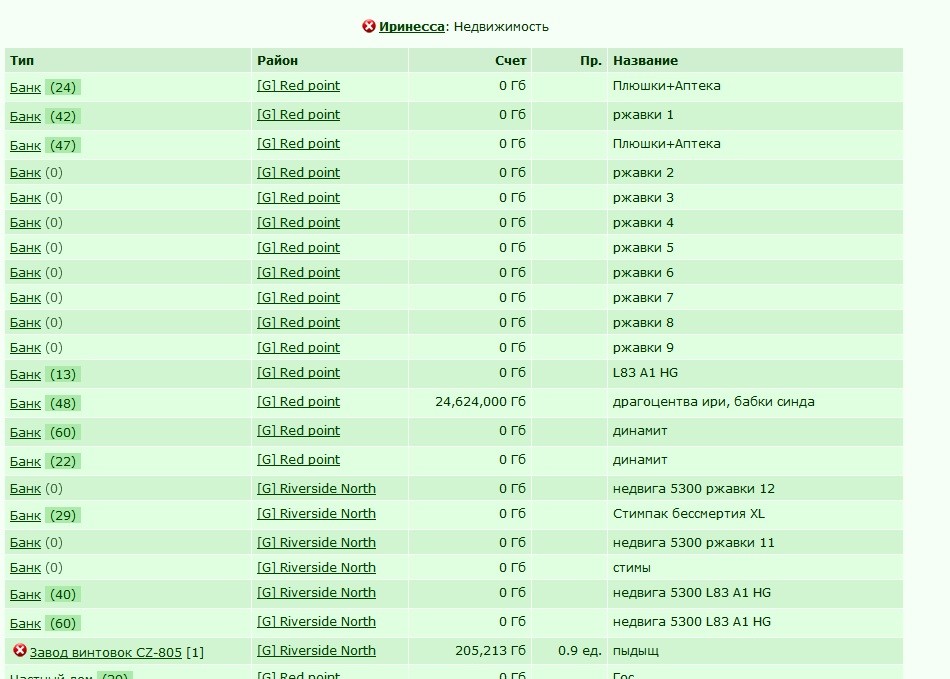Open Банк link for недвига 5300 ржавки 11
The width and height of the screenshot is (950, 679).
click(x=25, y=543)
